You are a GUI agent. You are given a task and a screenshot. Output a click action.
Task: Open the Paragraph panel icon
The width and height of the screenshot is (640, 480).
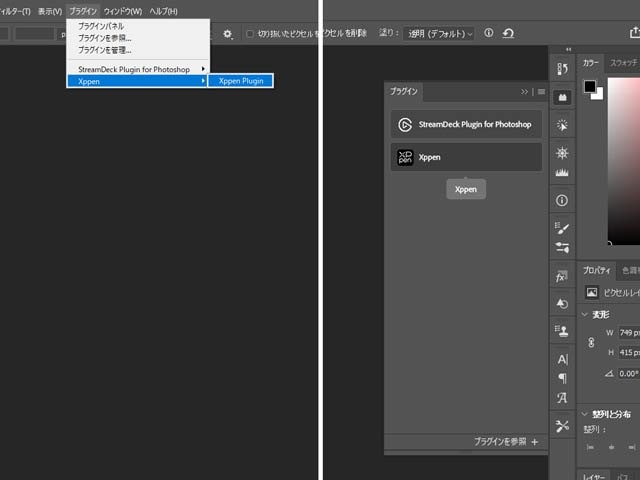pos(562,378)
